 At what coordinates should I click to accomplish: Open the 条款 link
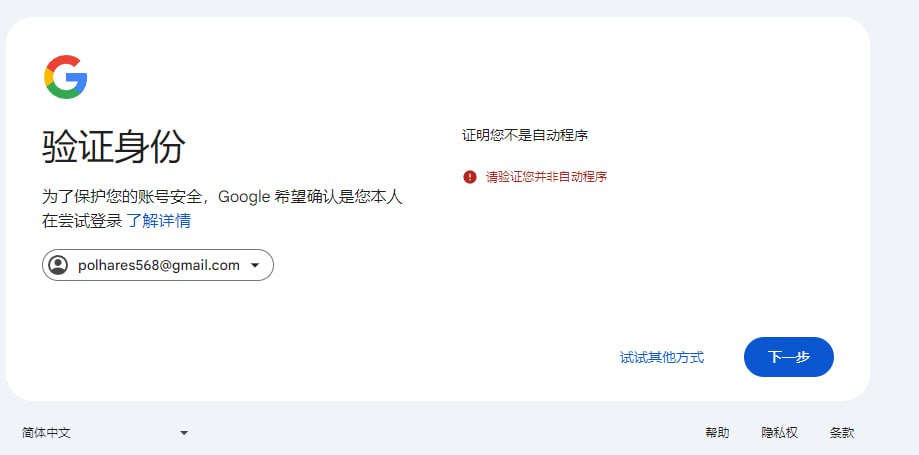click(842, 433)
